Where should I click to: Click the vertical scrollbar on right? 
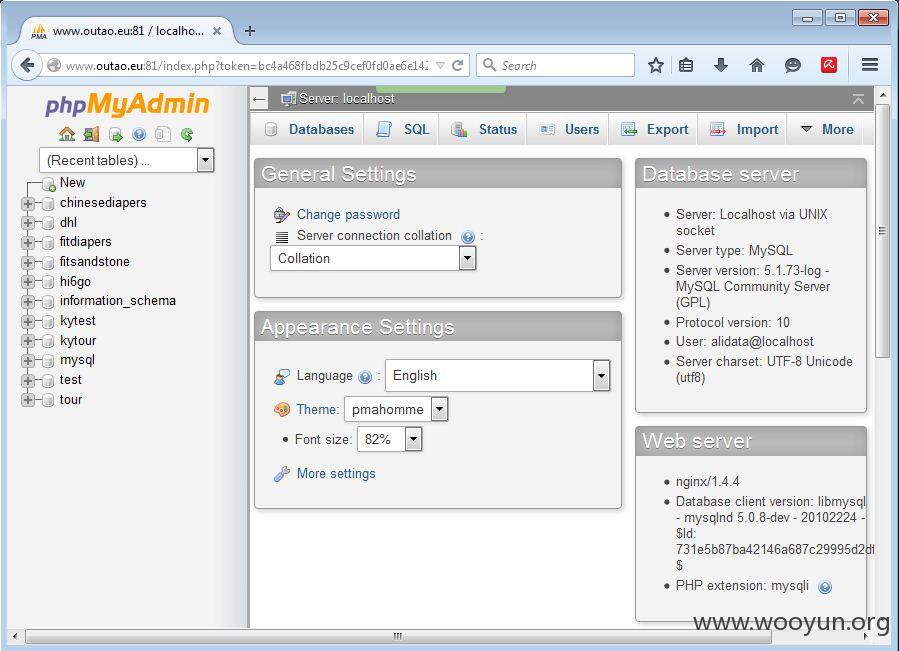click(x=882, y=232)
